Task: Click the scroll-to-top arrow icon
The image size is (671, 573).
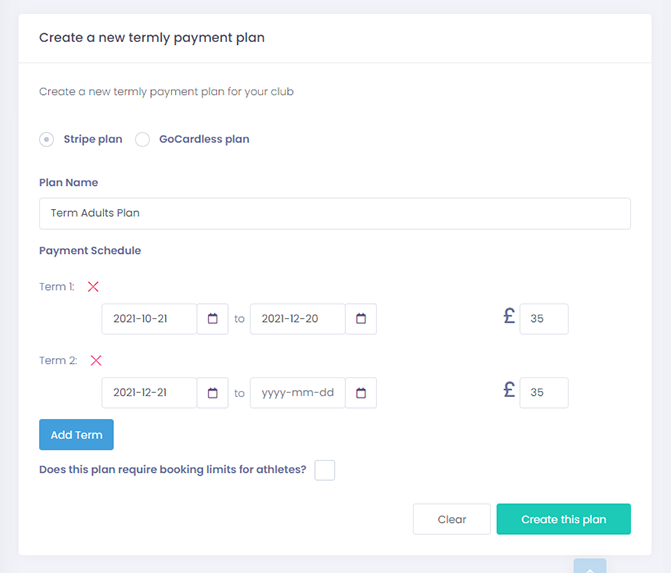Action: 590,567
